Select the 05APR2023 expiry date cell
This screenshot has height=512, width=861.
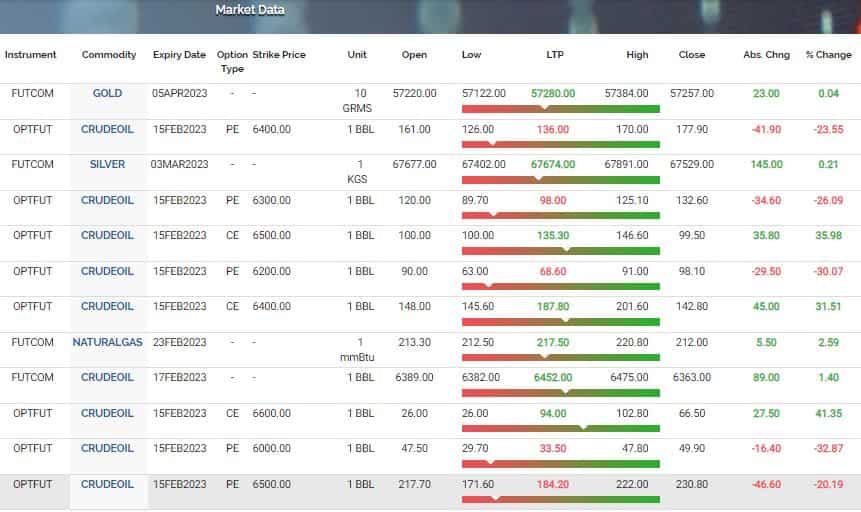pos(180,93)
